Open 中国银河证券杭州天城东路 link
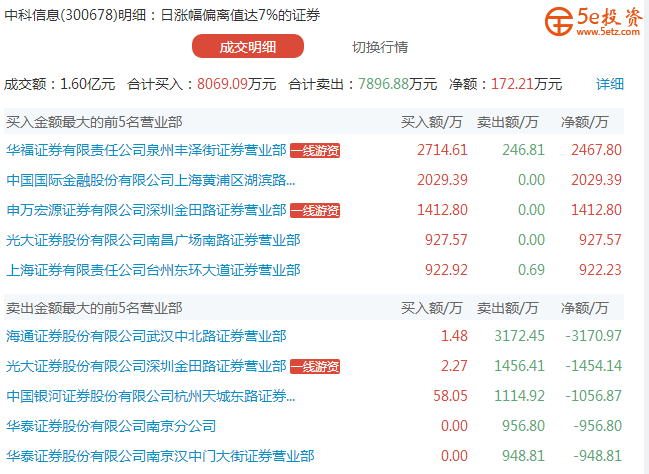Screen dimensions: 649x474 click(x=151, y=396)
